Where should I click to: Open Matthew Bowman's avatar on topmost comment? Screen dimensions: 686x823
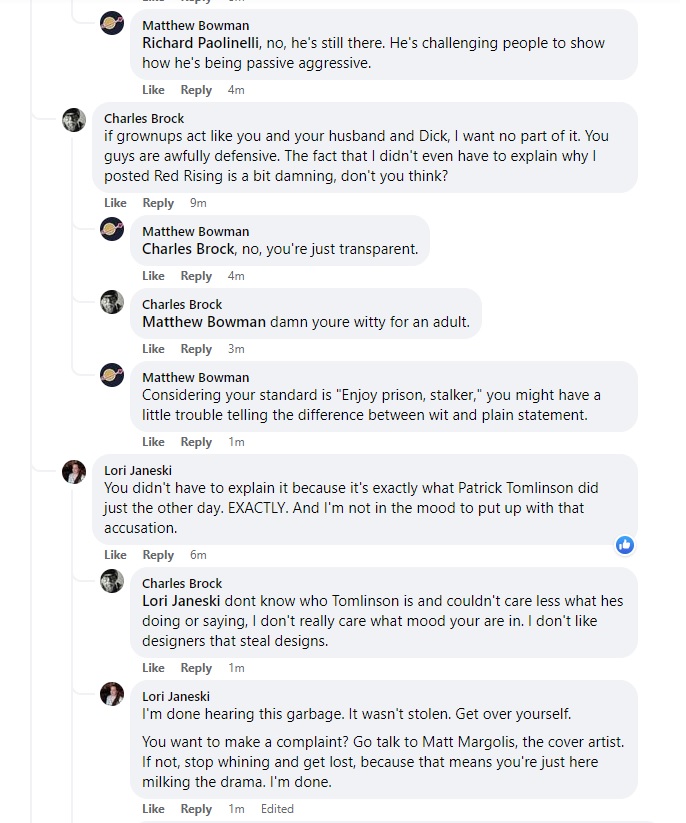coord(112,24)
